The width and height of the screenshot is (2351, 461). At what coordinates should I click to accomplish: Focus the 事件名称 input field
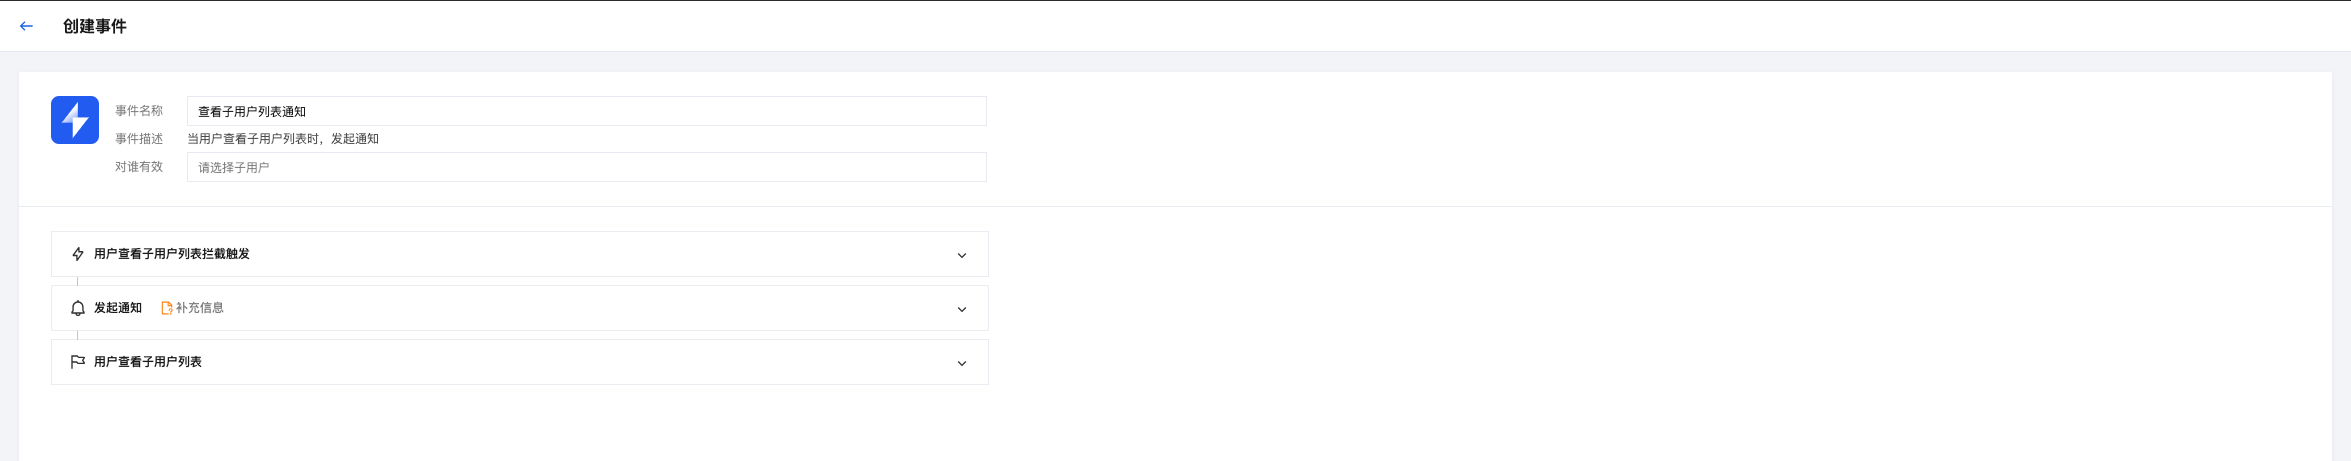(586, 111)
